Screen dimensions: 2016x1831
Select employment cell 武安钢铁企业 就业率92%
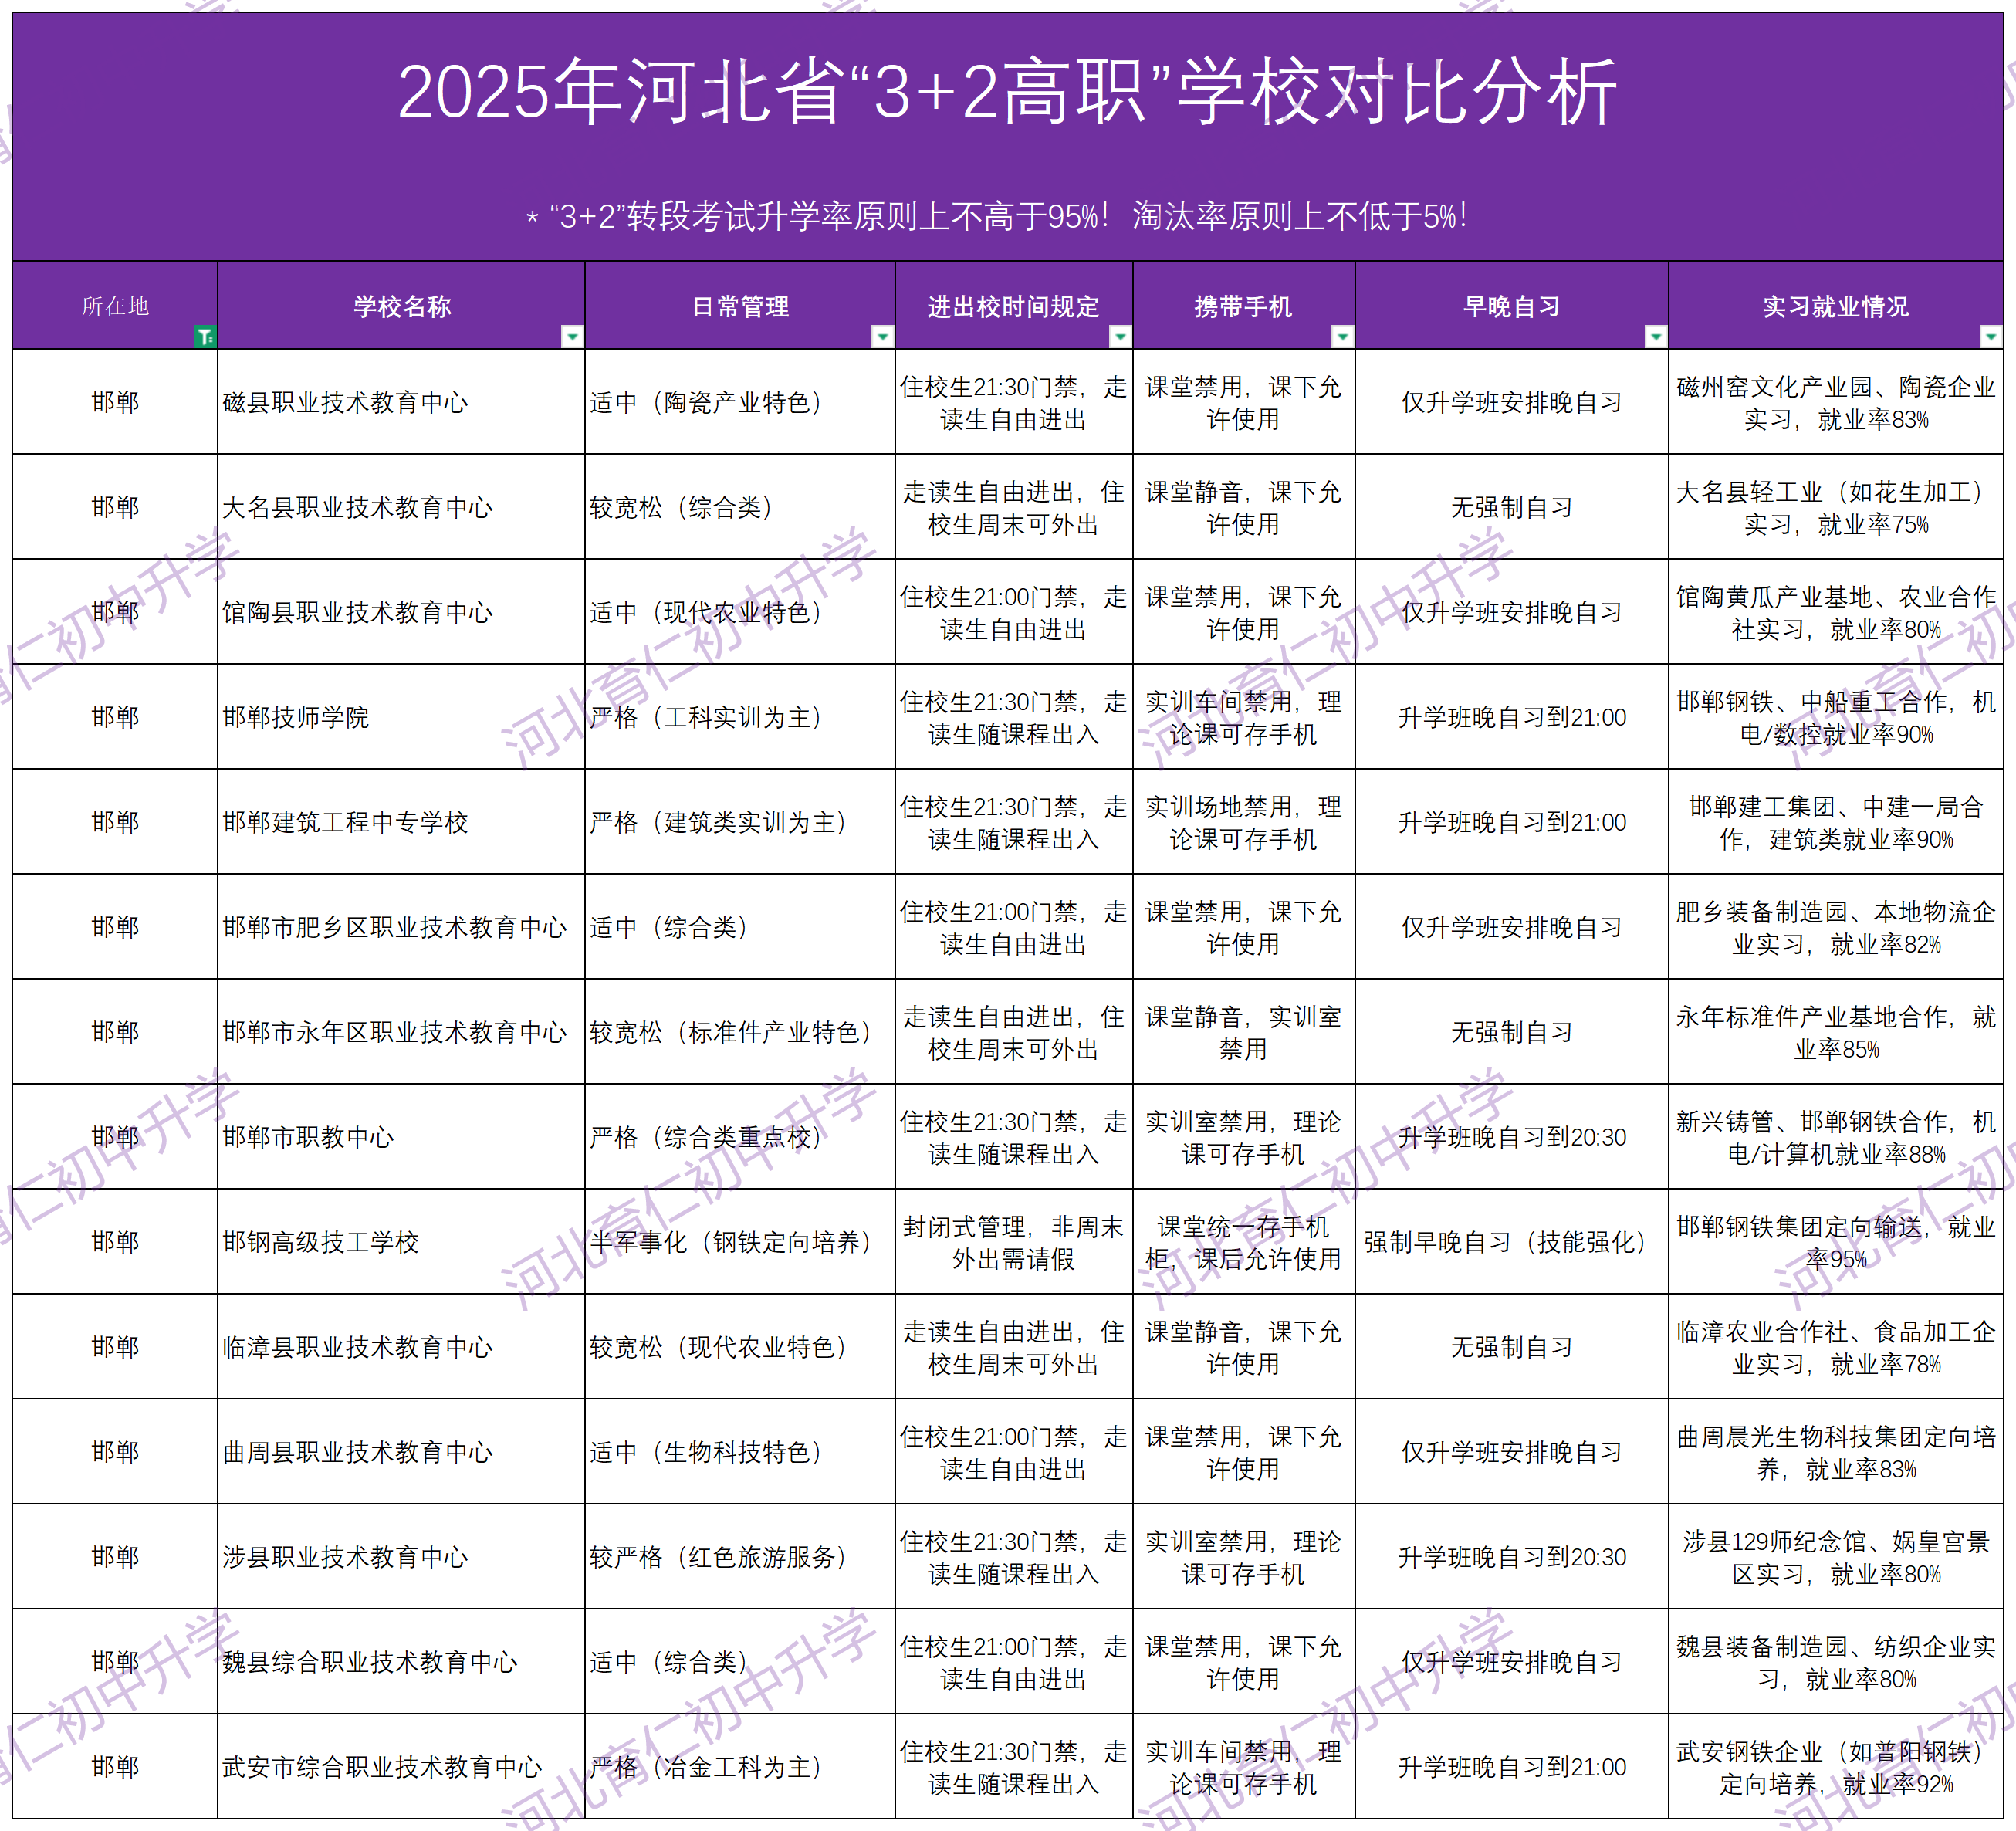[x=1836, y=1767]
